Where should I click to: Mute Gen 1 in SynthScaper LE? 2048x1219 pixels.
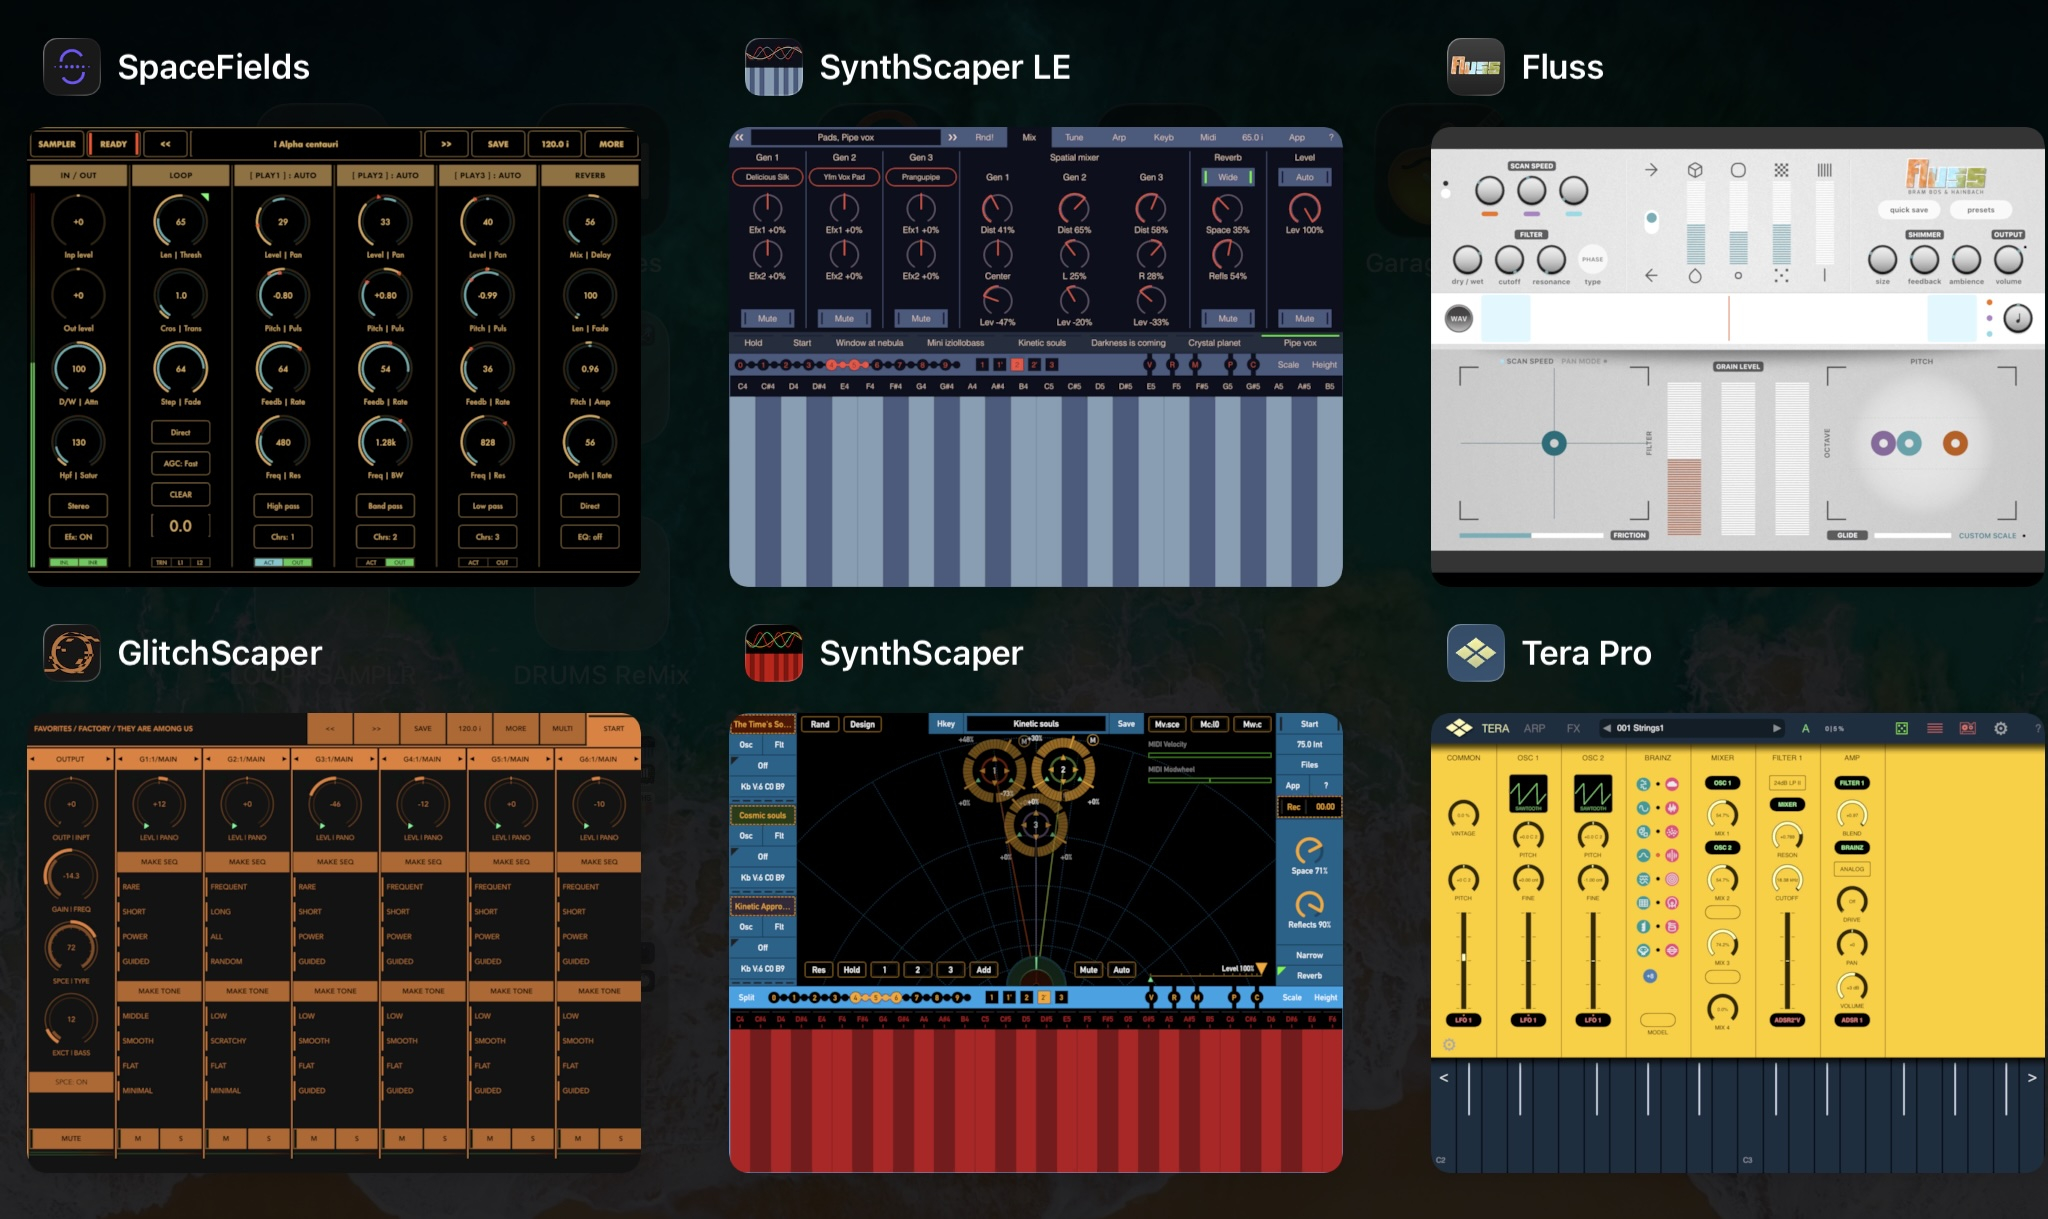769,318
